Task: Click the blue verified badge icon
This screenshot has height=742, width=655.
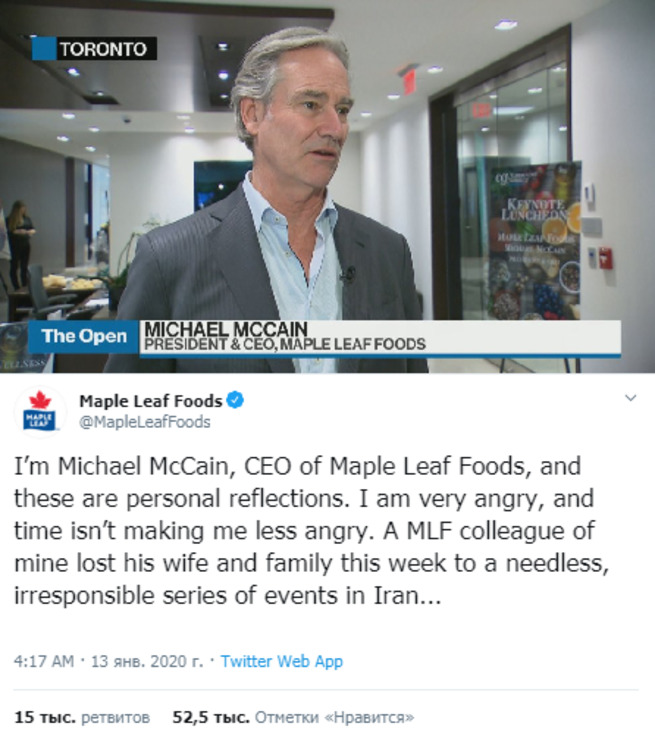Action: [x=235, y=400]
